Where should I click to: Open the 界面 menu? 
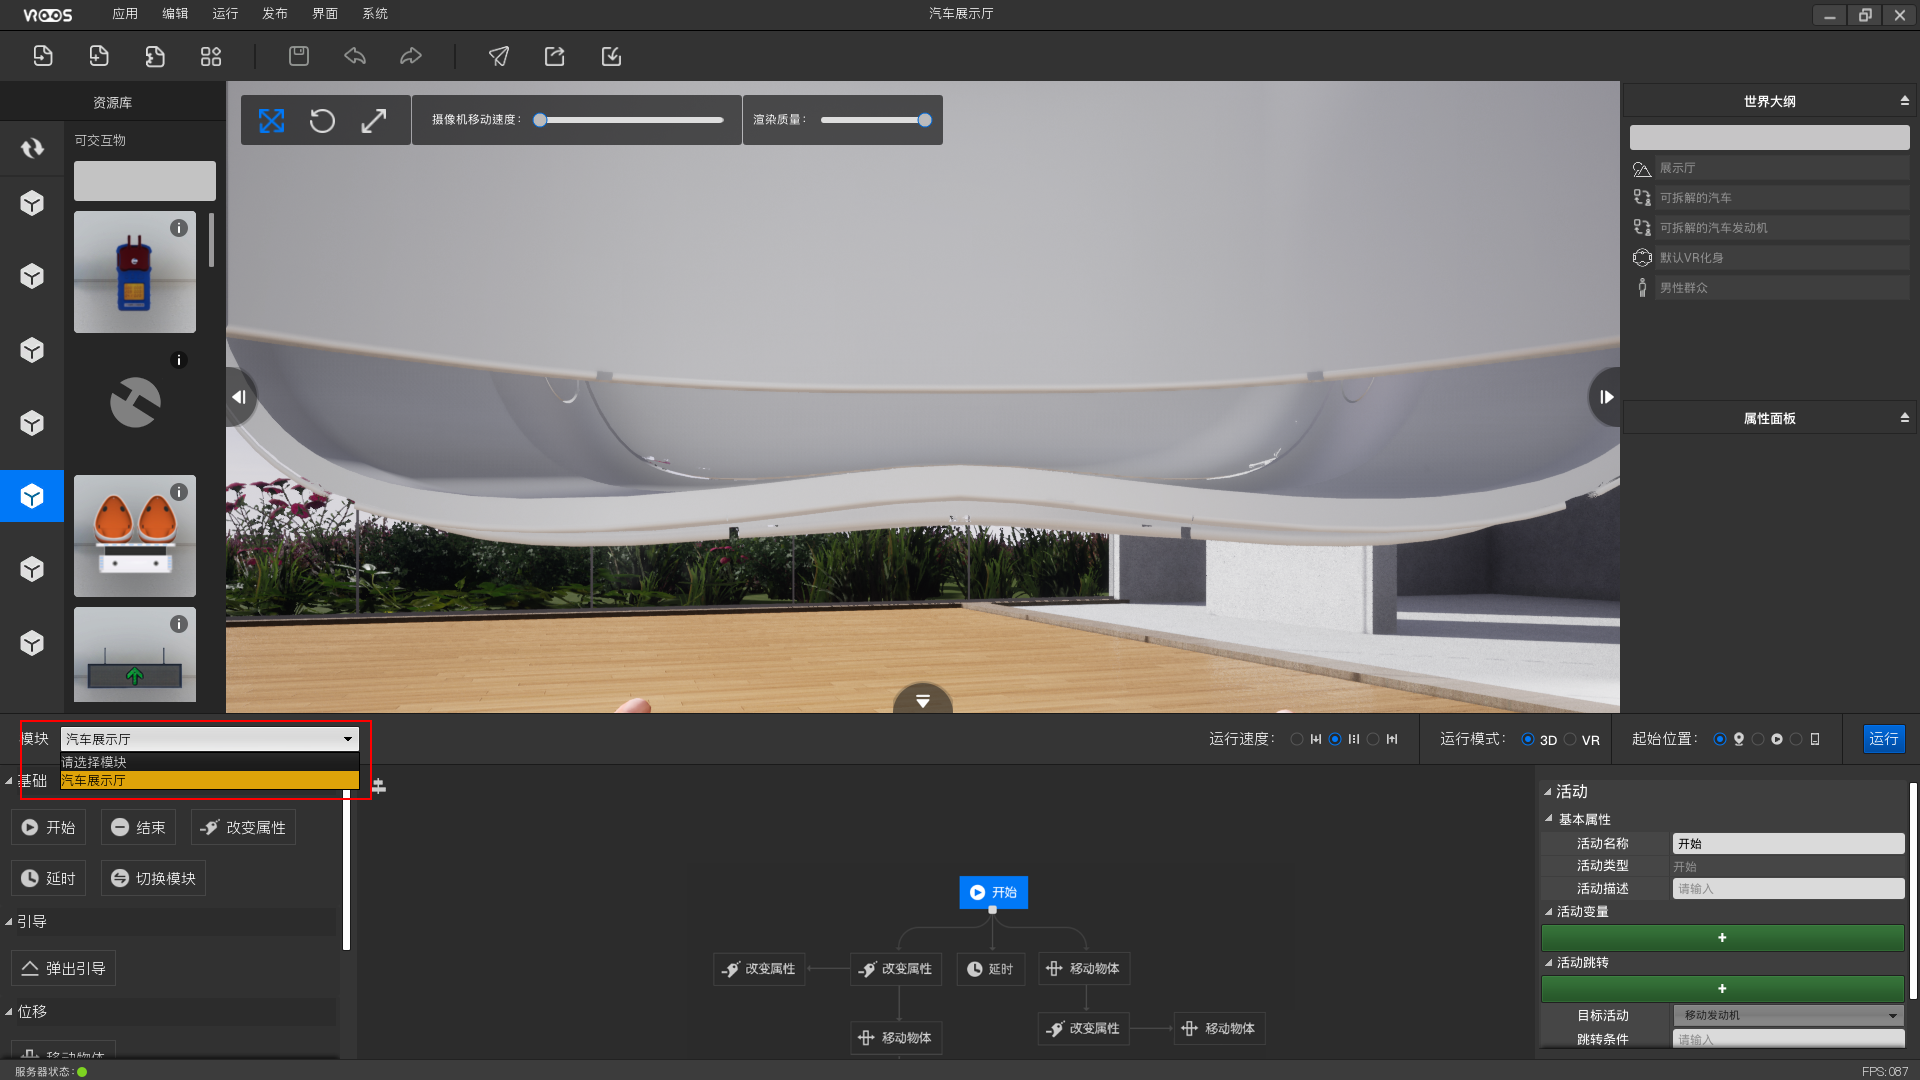[x=325, y=14]
